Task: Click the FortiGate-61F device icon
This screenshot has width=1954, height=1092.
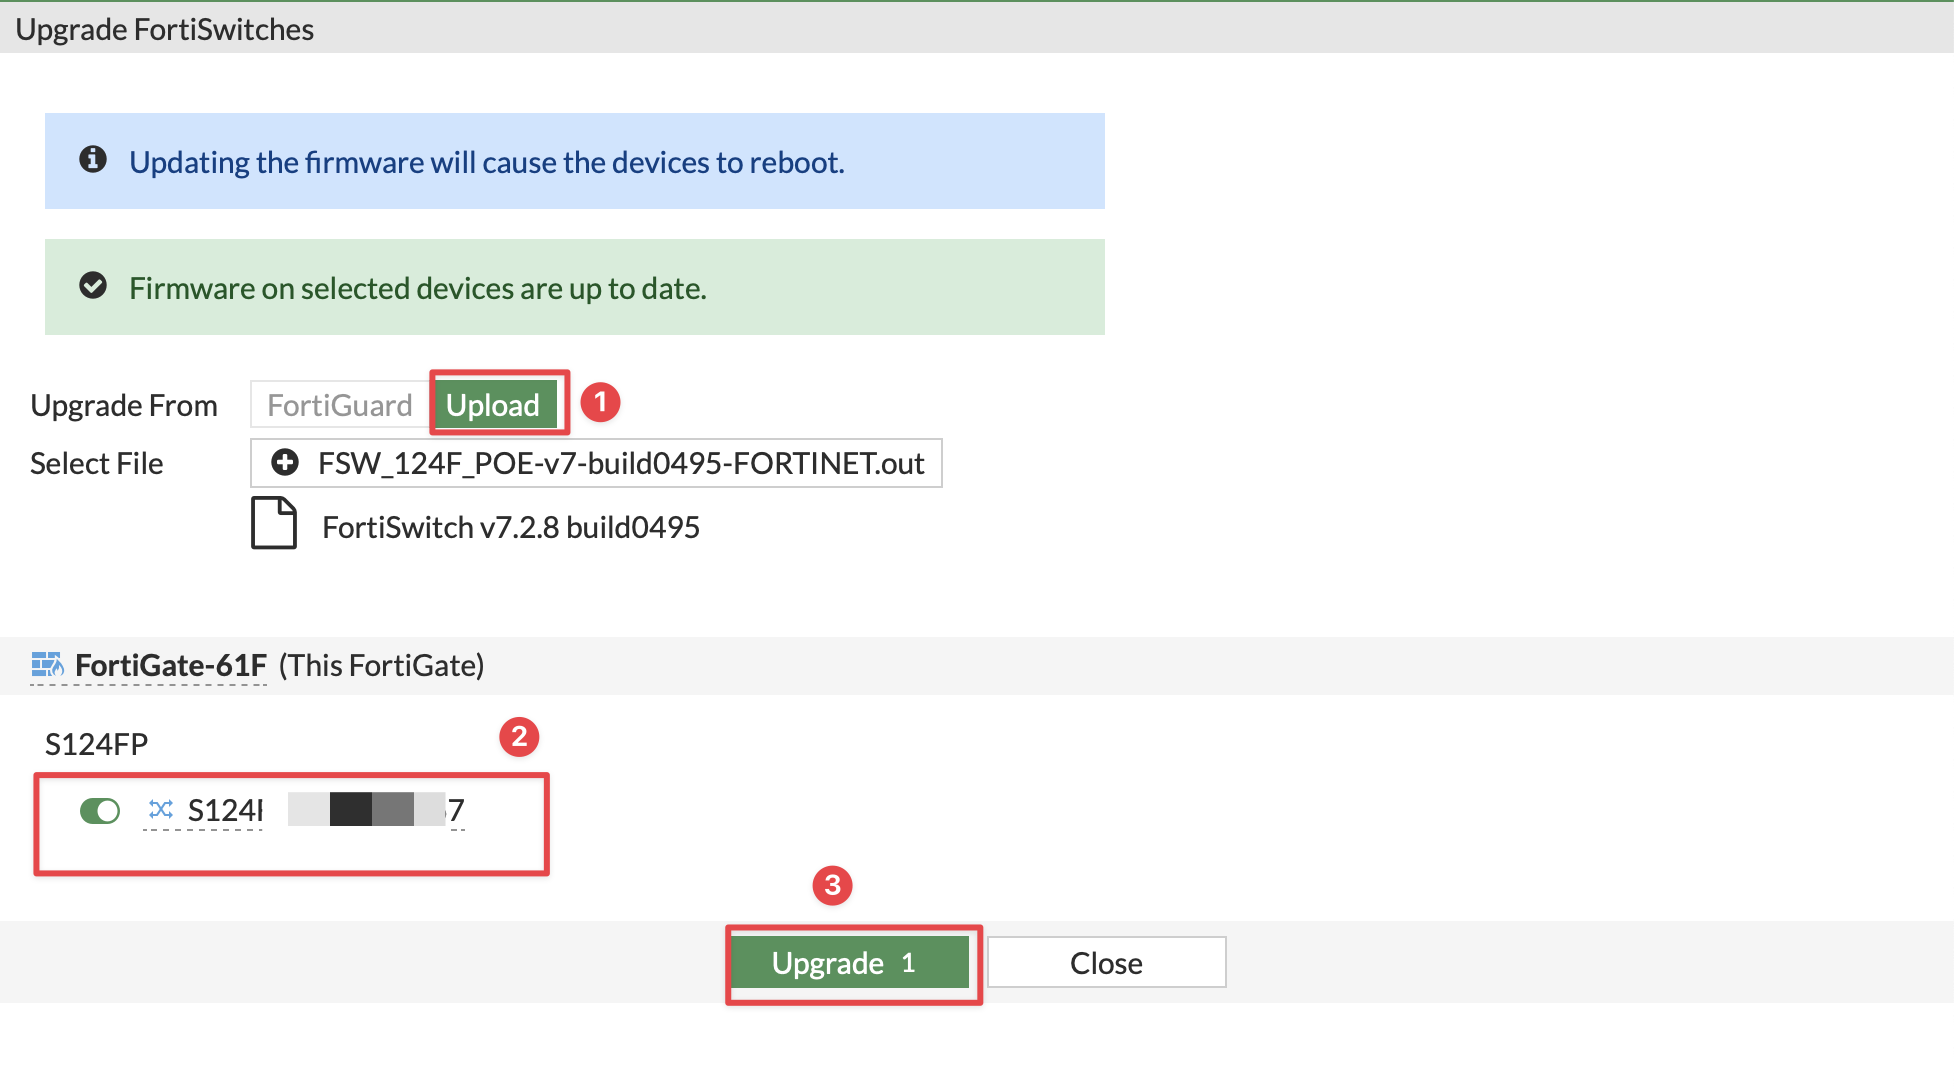Action: pyautogui.click(x=47, y=664)
